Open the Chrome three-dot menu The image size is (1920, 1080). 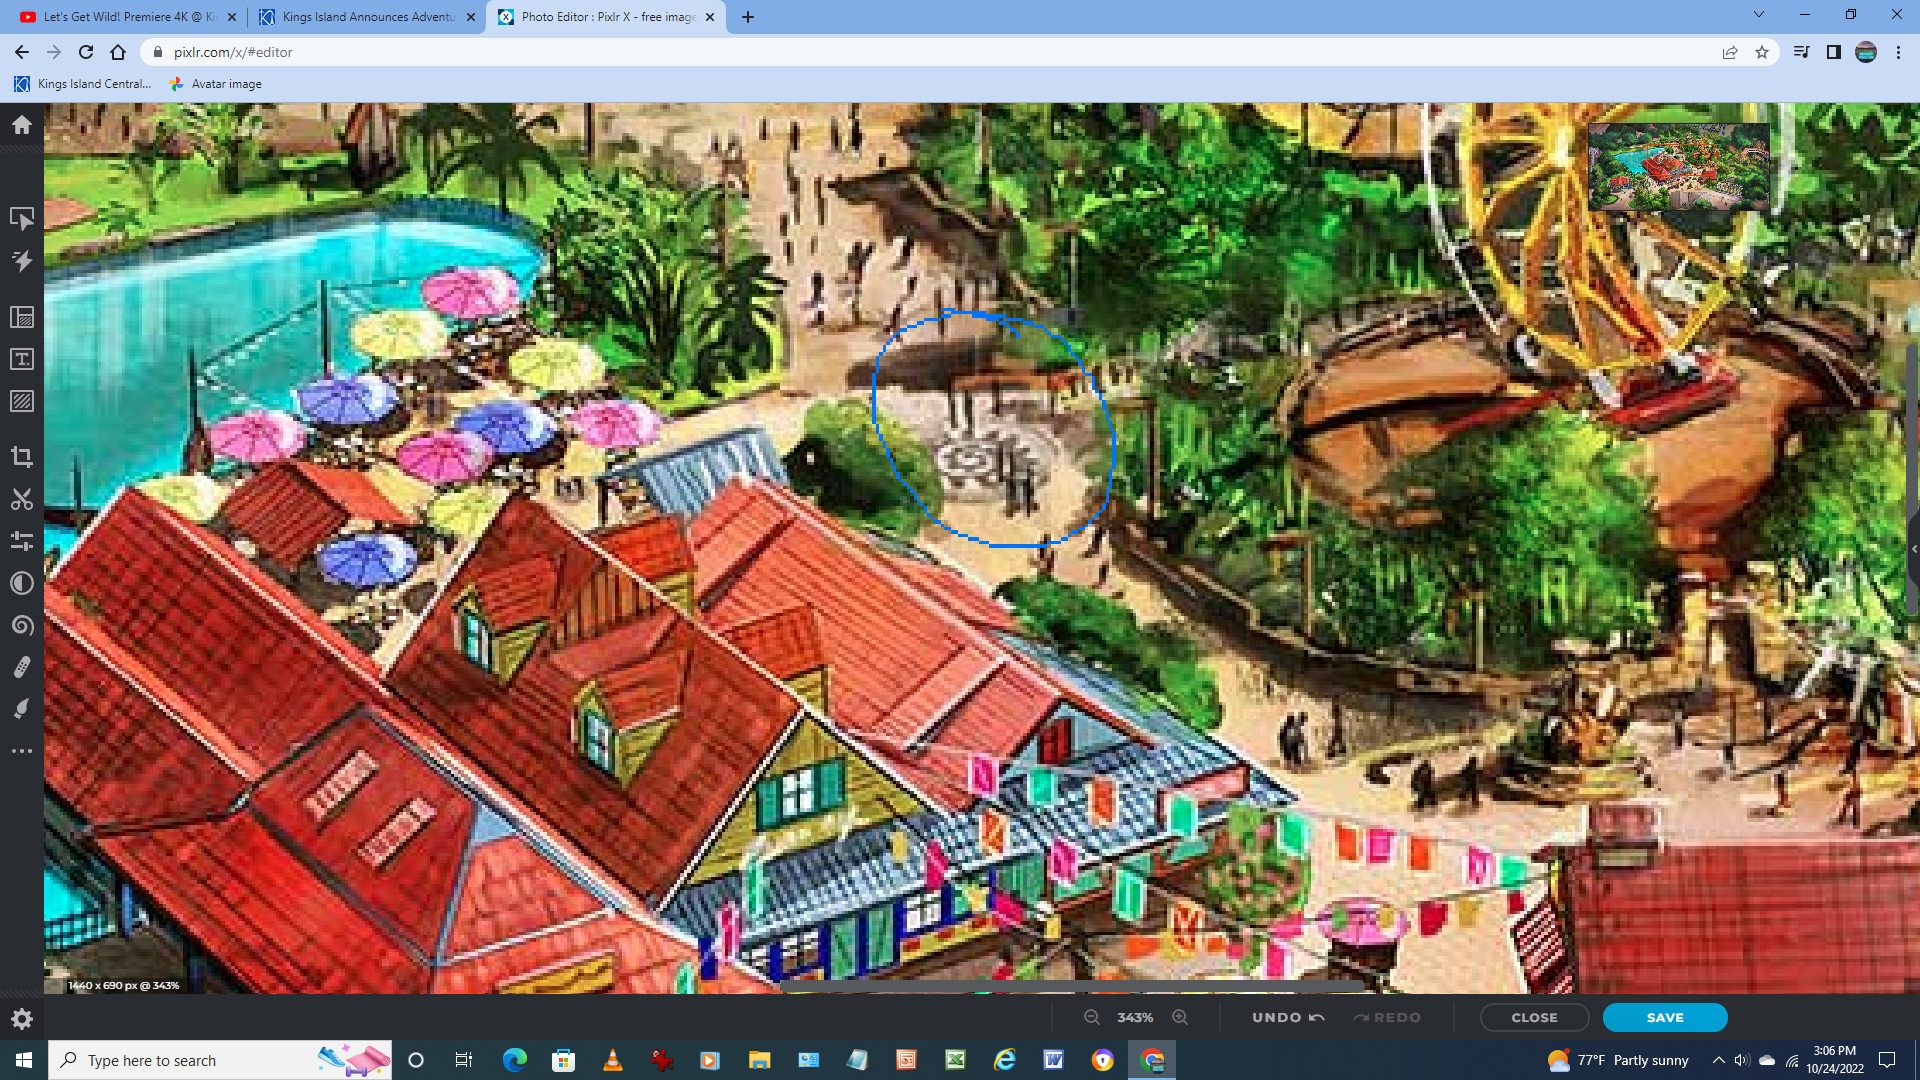coord(1898,52)
